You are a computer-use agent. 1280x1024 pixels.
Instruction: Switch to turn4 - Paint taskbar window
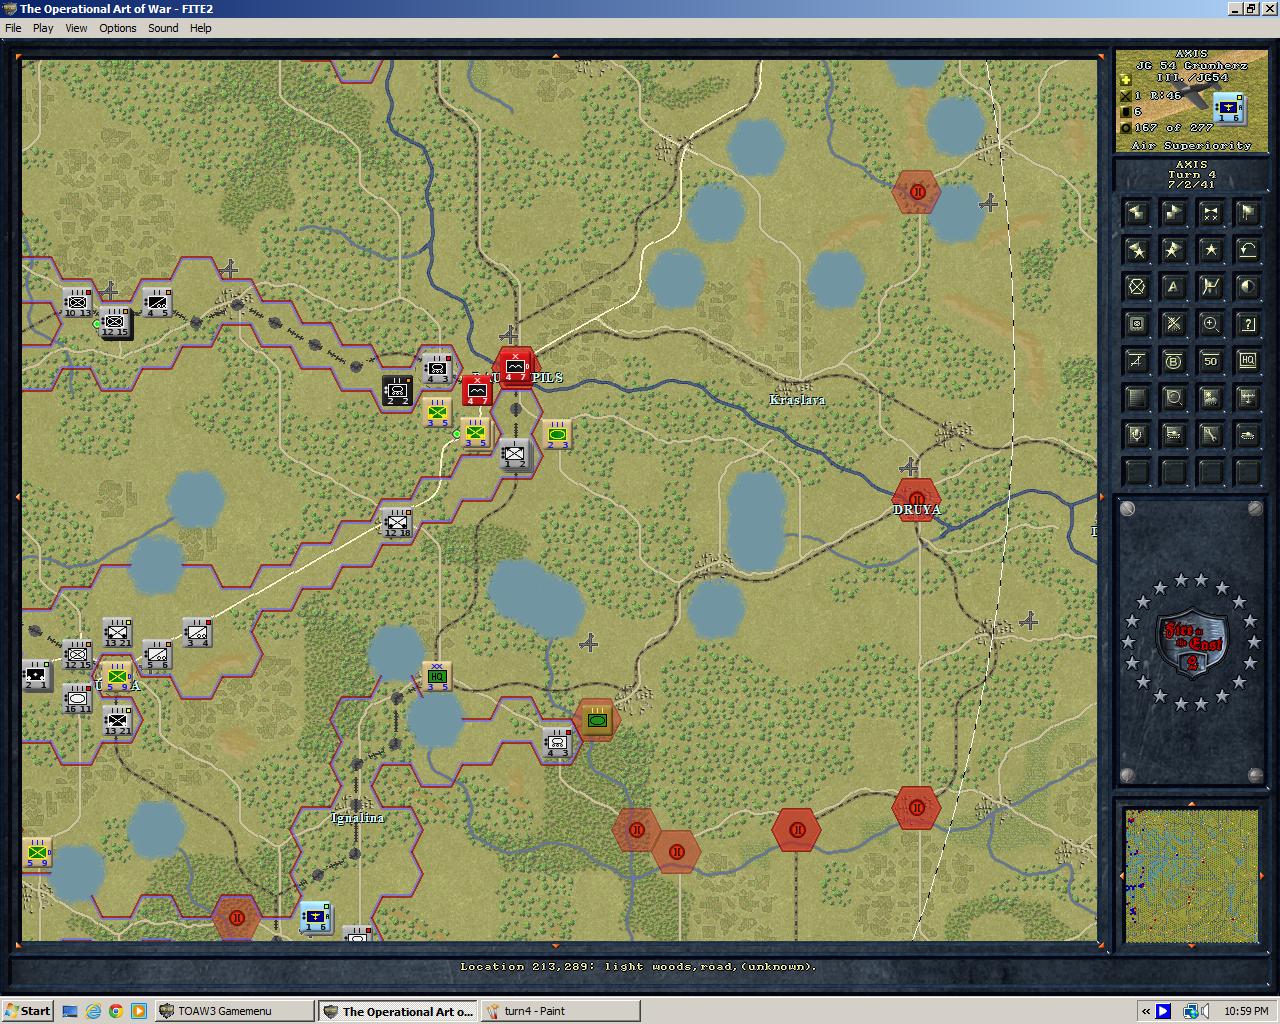(x=560, y=1011)
